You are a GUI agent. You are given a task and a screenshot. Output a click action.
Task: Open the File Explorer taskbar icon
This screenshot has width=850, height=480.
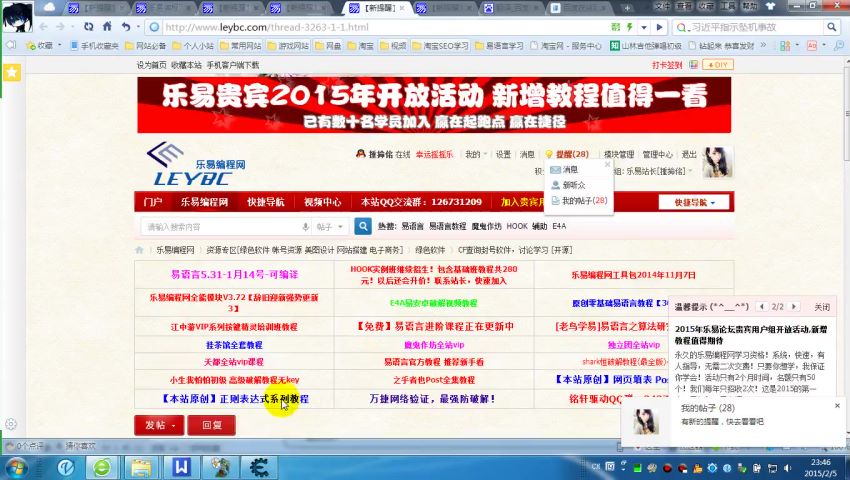141,467
